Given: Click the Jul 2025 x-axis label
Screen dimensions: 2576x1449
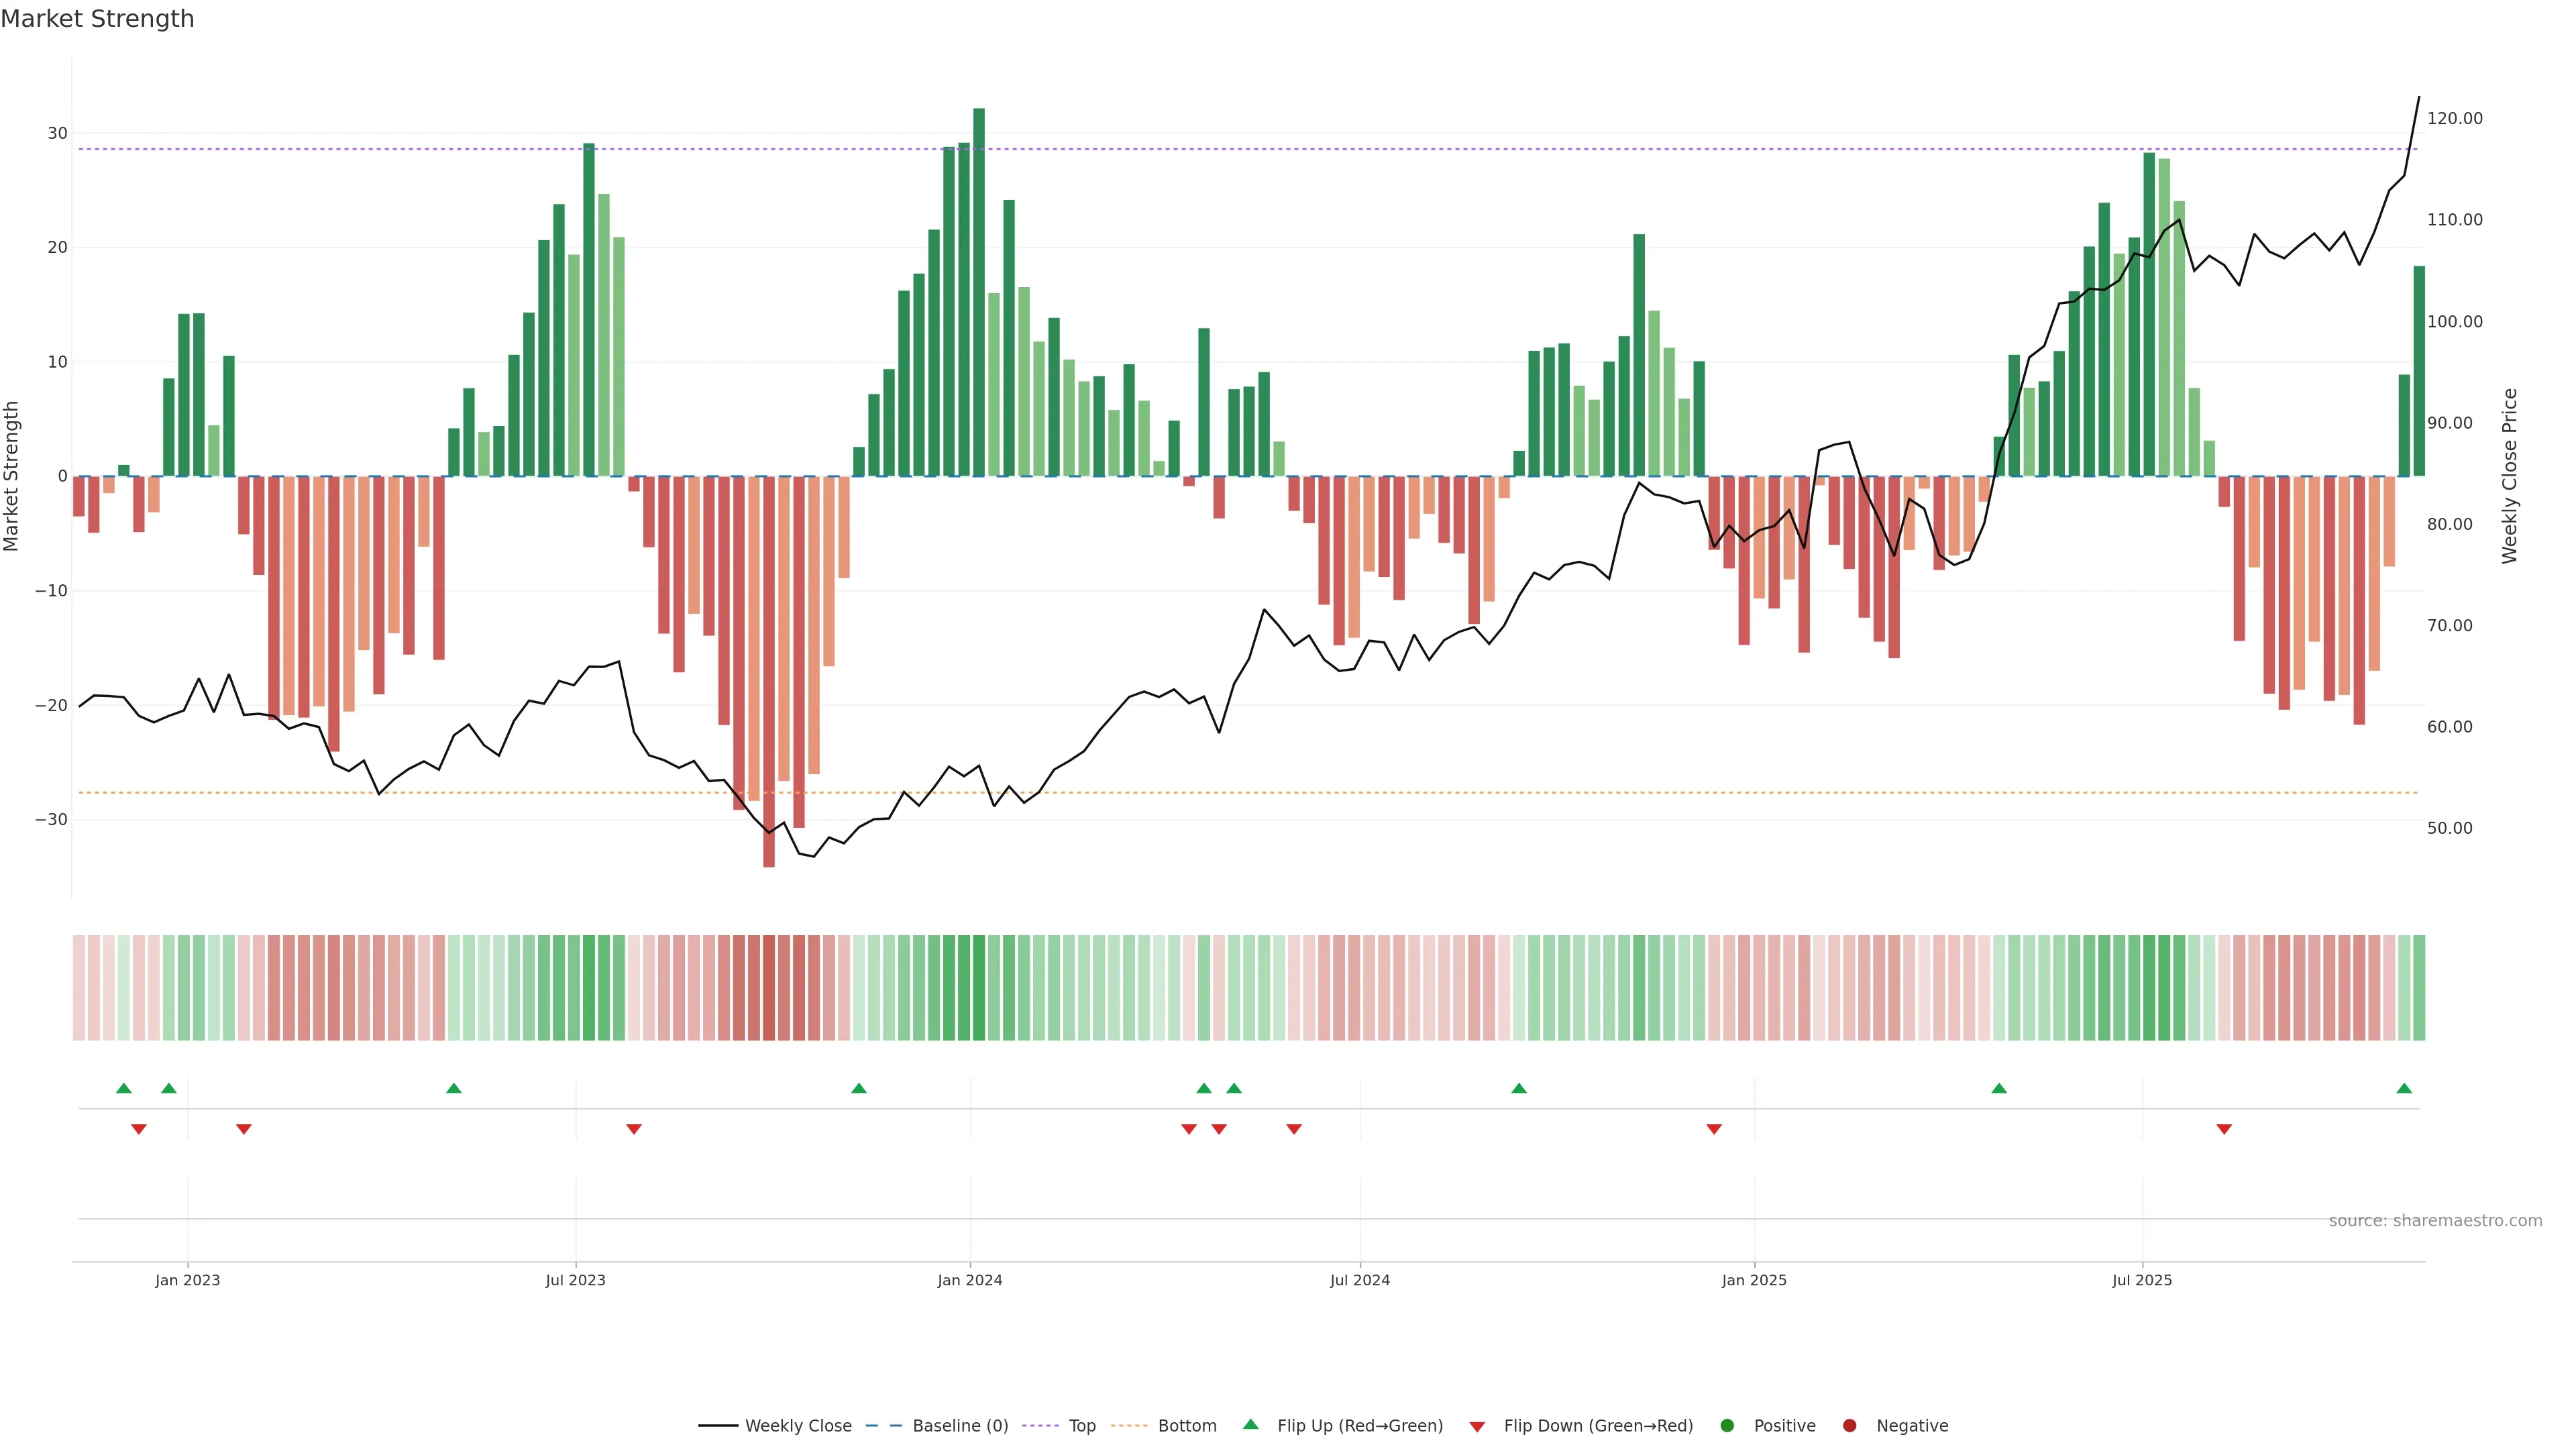Looking at the screenshot, I should [2141, 1280].
